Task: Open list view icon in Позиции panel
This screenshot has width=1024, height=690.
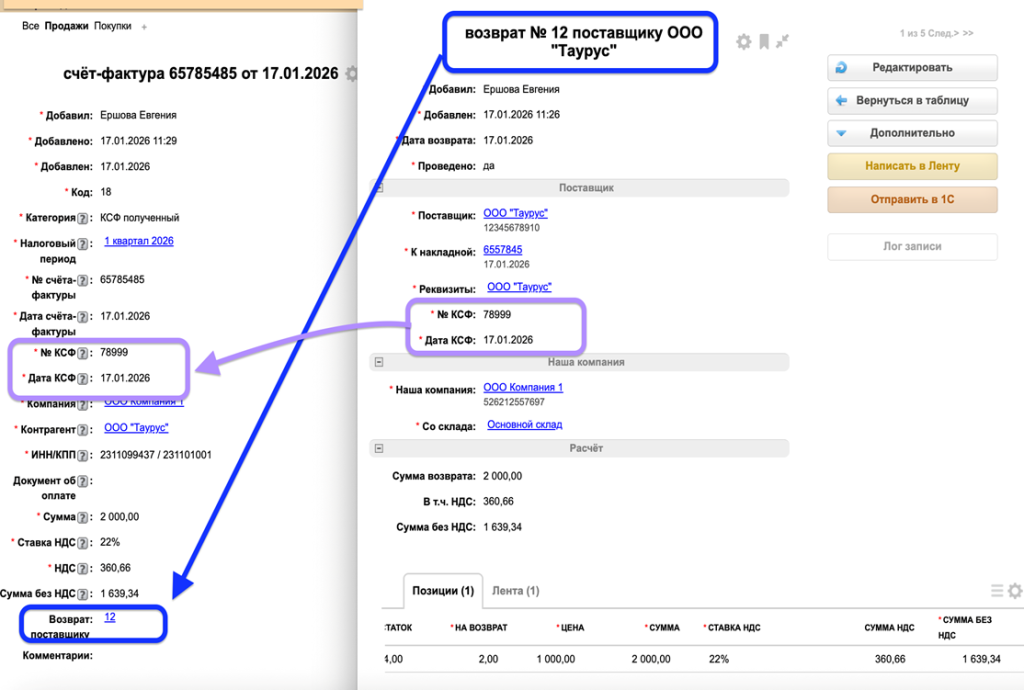Action: point(996,591)
